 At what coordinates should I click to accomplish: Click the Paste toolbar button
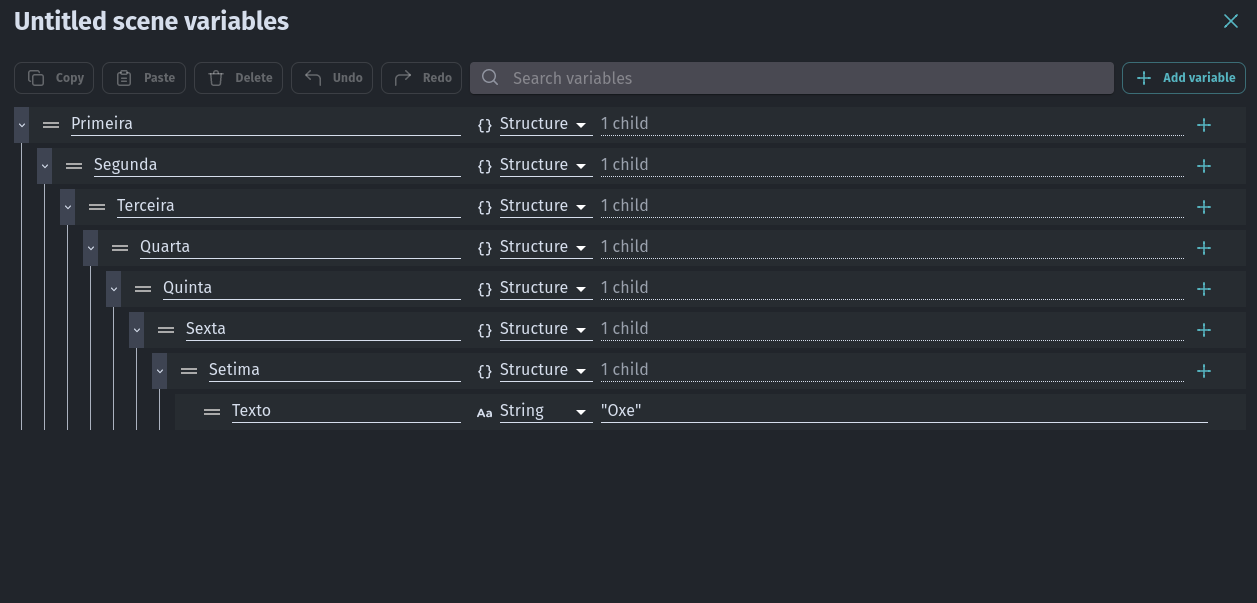click(144, 78)
